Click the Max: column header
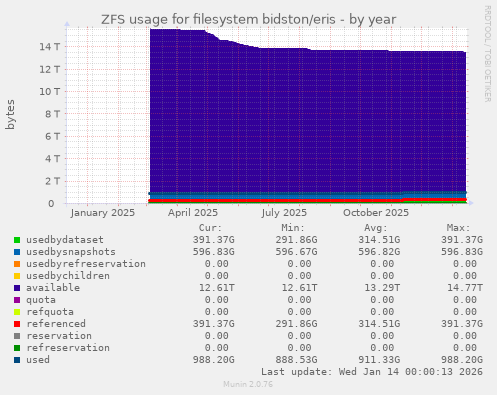This screenshot has height=395, width=497. [x=458, y=228]
